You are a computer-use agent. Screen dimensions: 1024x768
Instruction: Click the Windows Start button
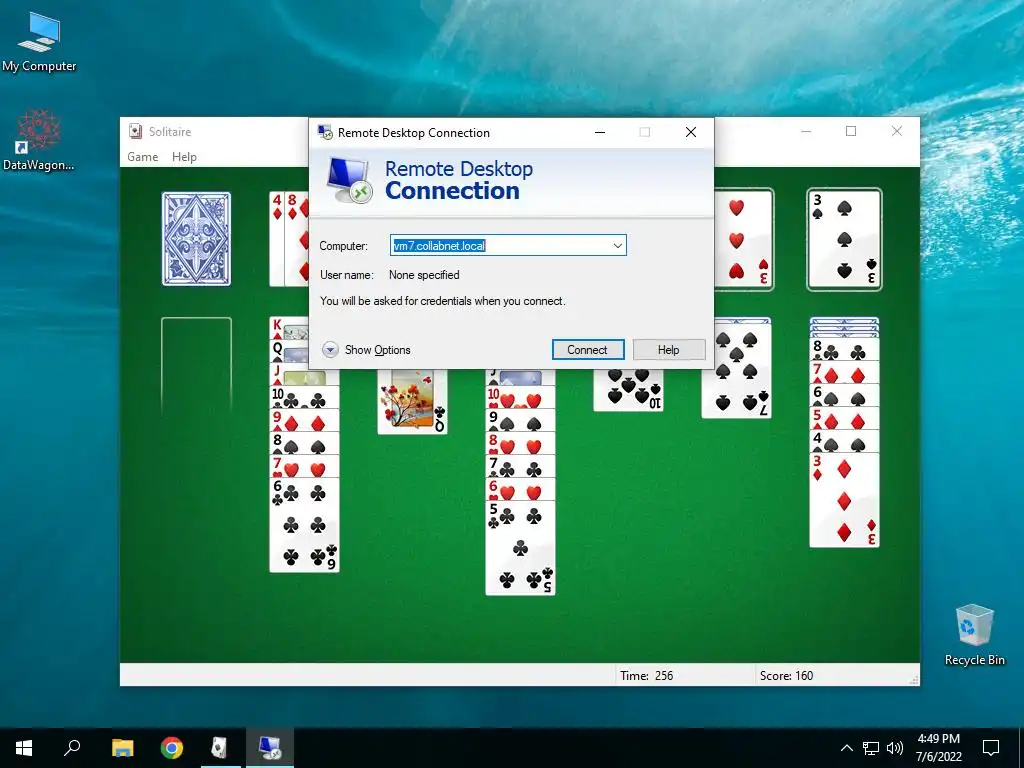coord(24,748)
